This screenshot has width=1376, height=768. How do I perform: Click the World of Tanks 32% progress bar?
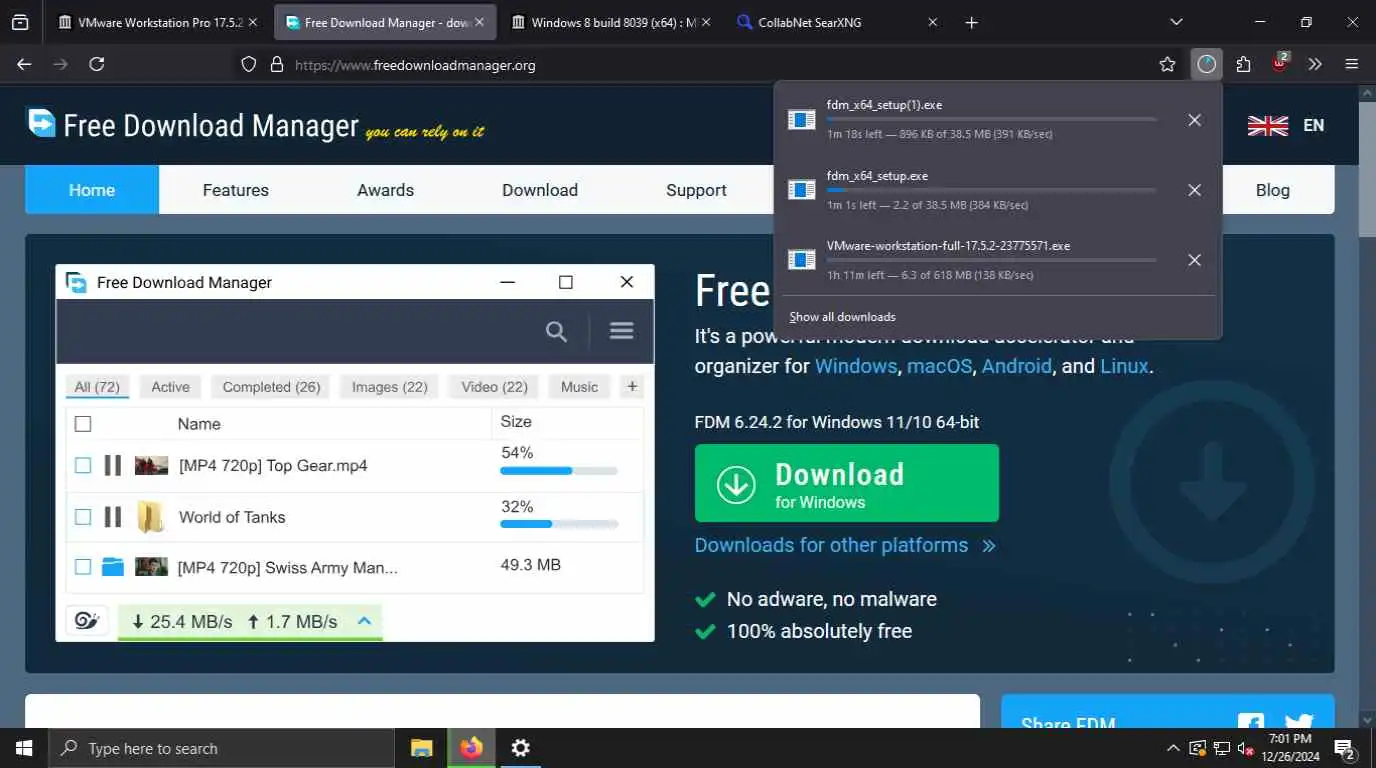(x=559, y=524)
